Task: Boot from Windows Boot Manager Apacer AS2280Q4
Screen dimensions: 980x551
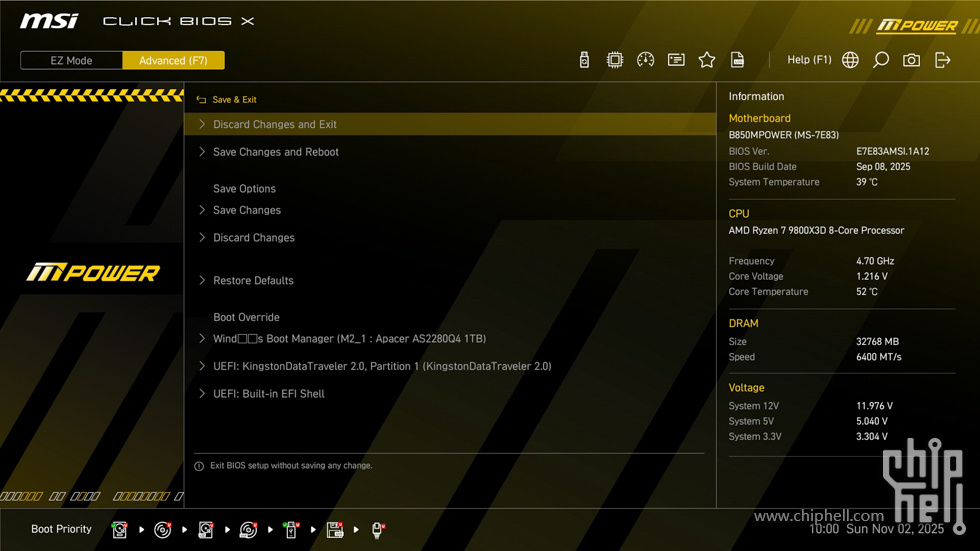Action: [x=349, y=339]
